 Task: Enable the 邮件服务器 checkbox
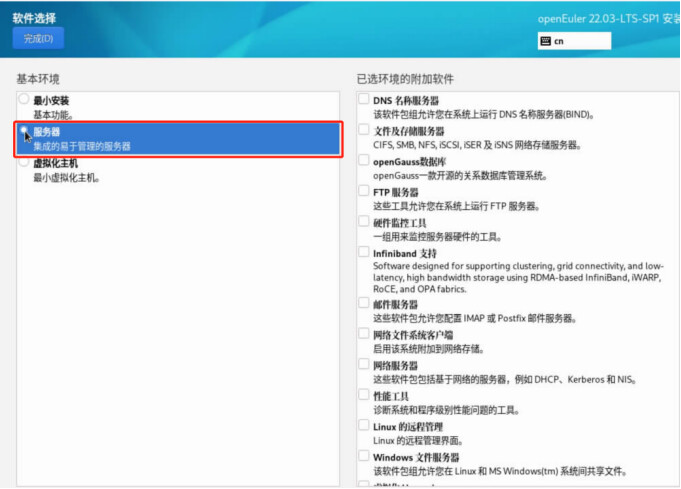(364, 304)
